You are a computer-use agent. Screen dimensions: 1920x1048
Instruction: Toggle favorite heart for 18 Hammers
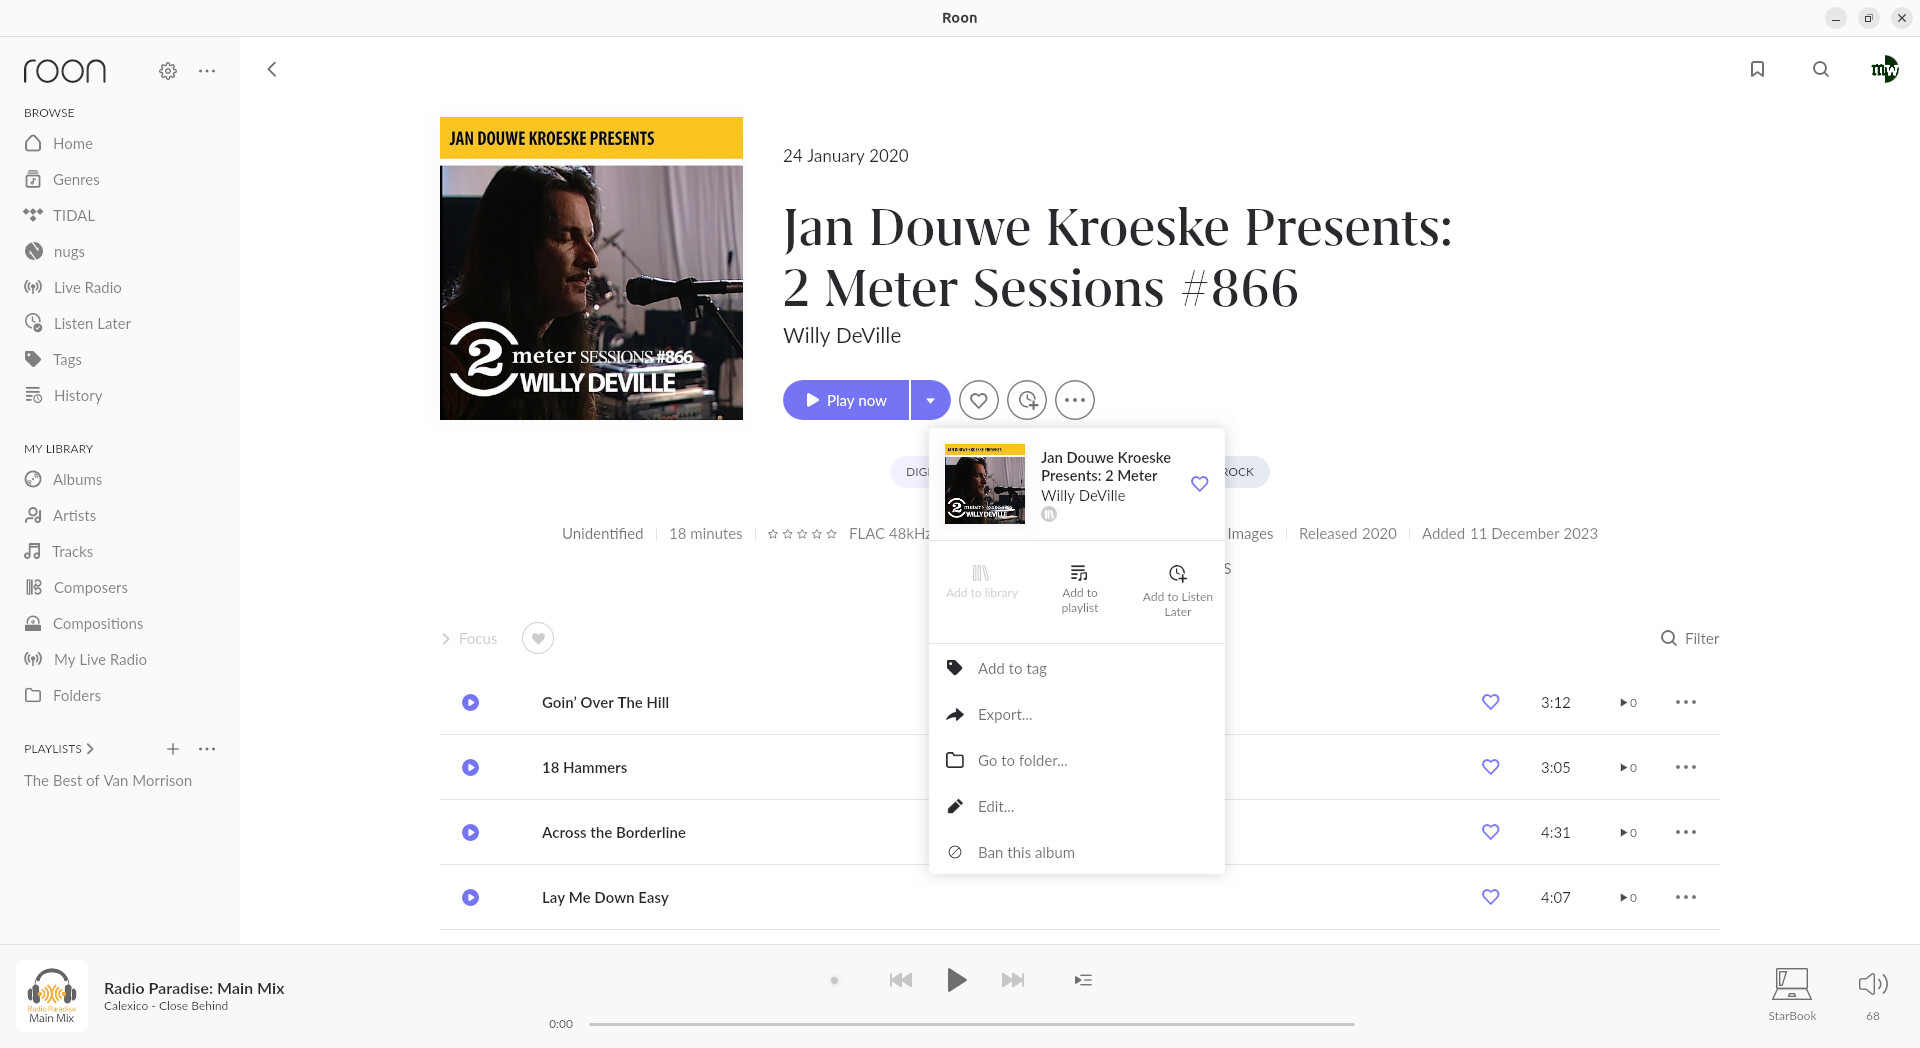pos(1490,767)
